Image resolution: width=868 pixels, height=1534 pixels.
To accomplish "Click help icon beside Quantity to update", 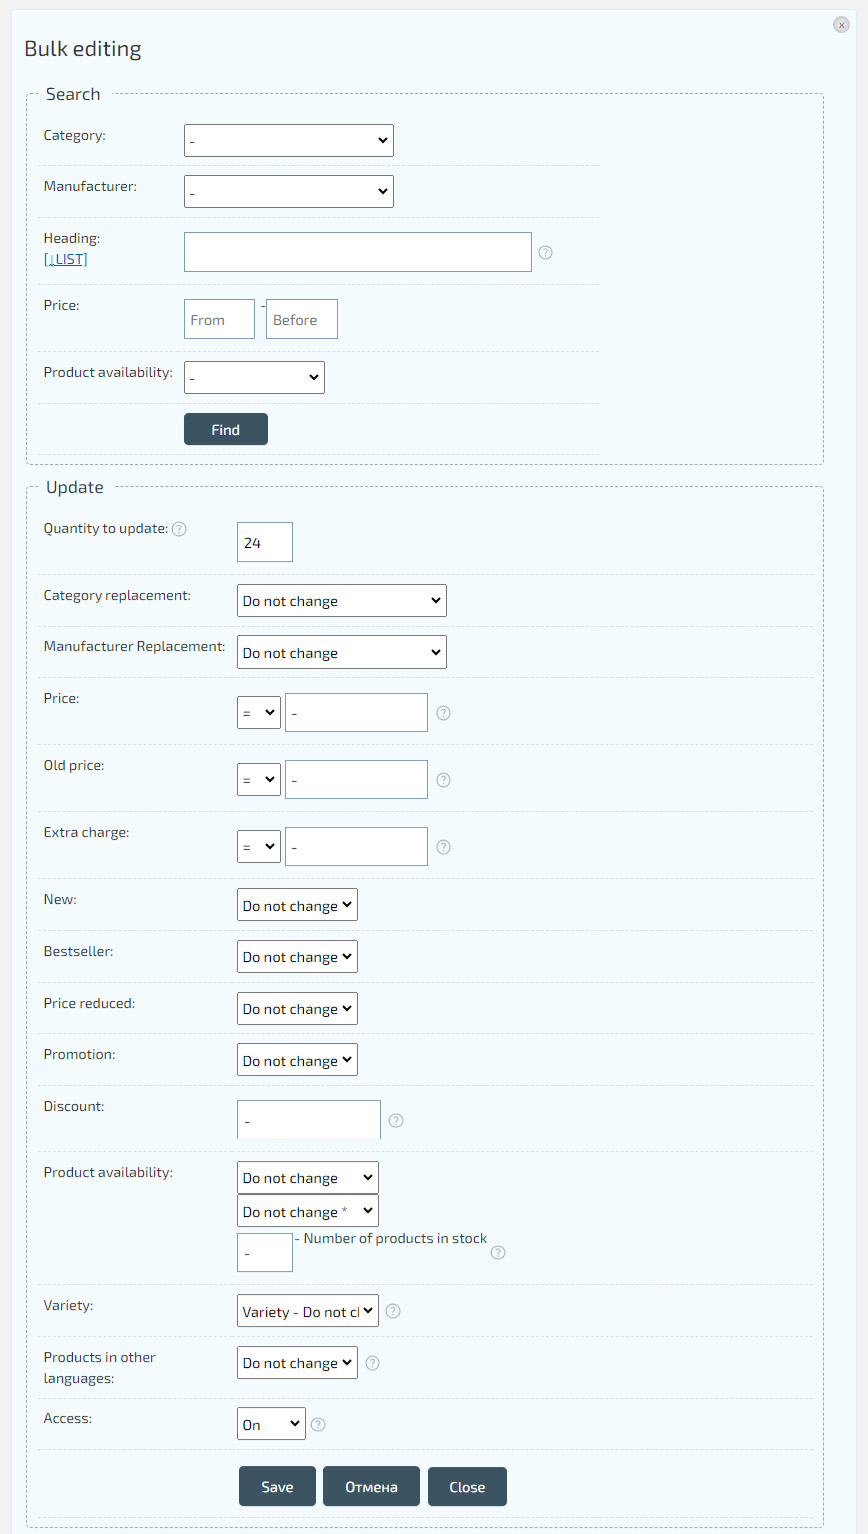I will 179,529.
